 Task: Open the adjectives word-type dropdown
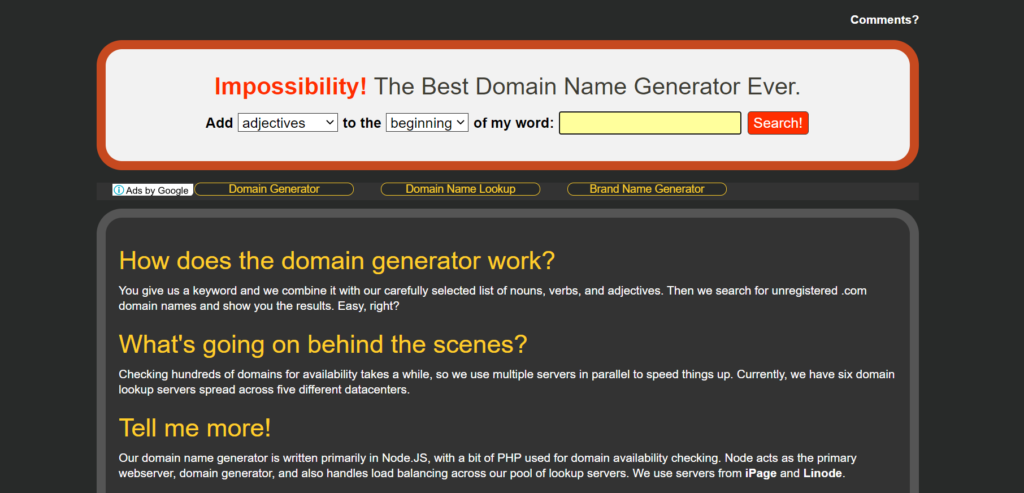(x=287, y=123)
